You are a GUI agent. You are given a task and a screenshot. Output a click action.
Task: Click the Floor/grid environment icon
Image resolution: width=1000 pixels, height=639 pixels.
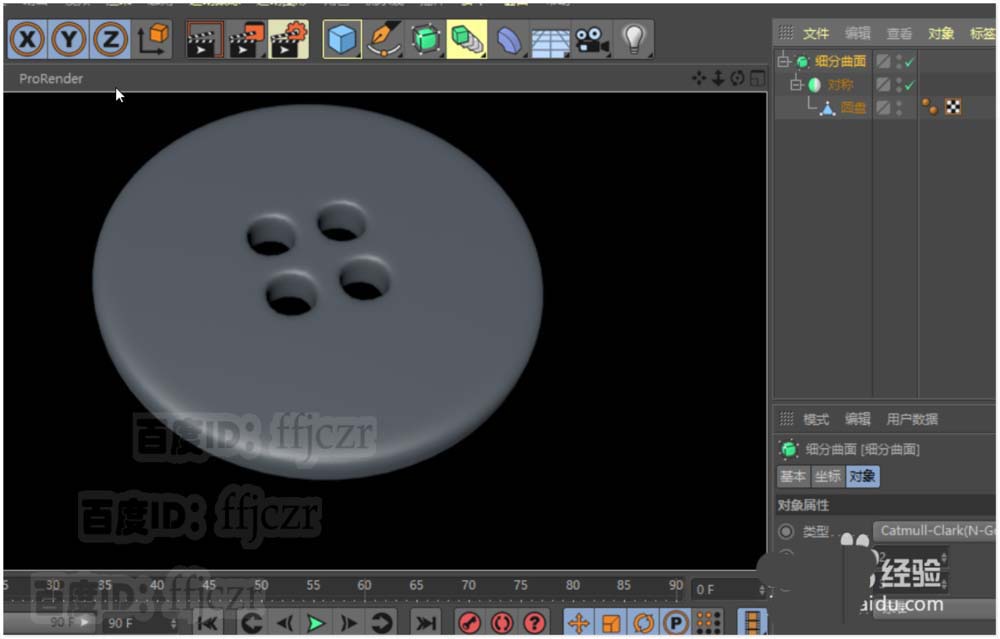550,40
